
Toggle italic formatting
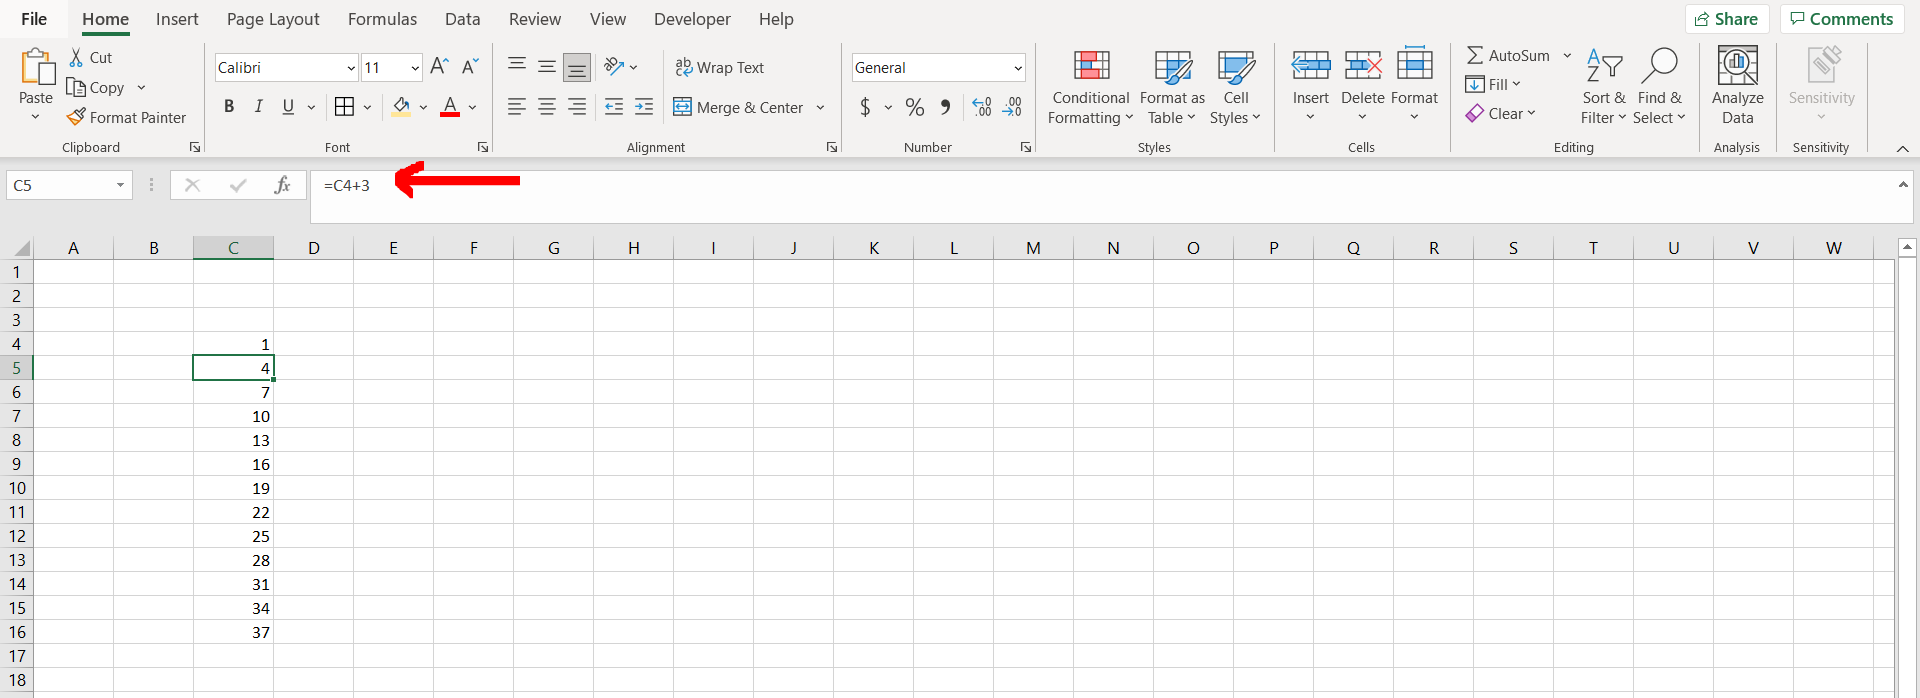(258, 107)
